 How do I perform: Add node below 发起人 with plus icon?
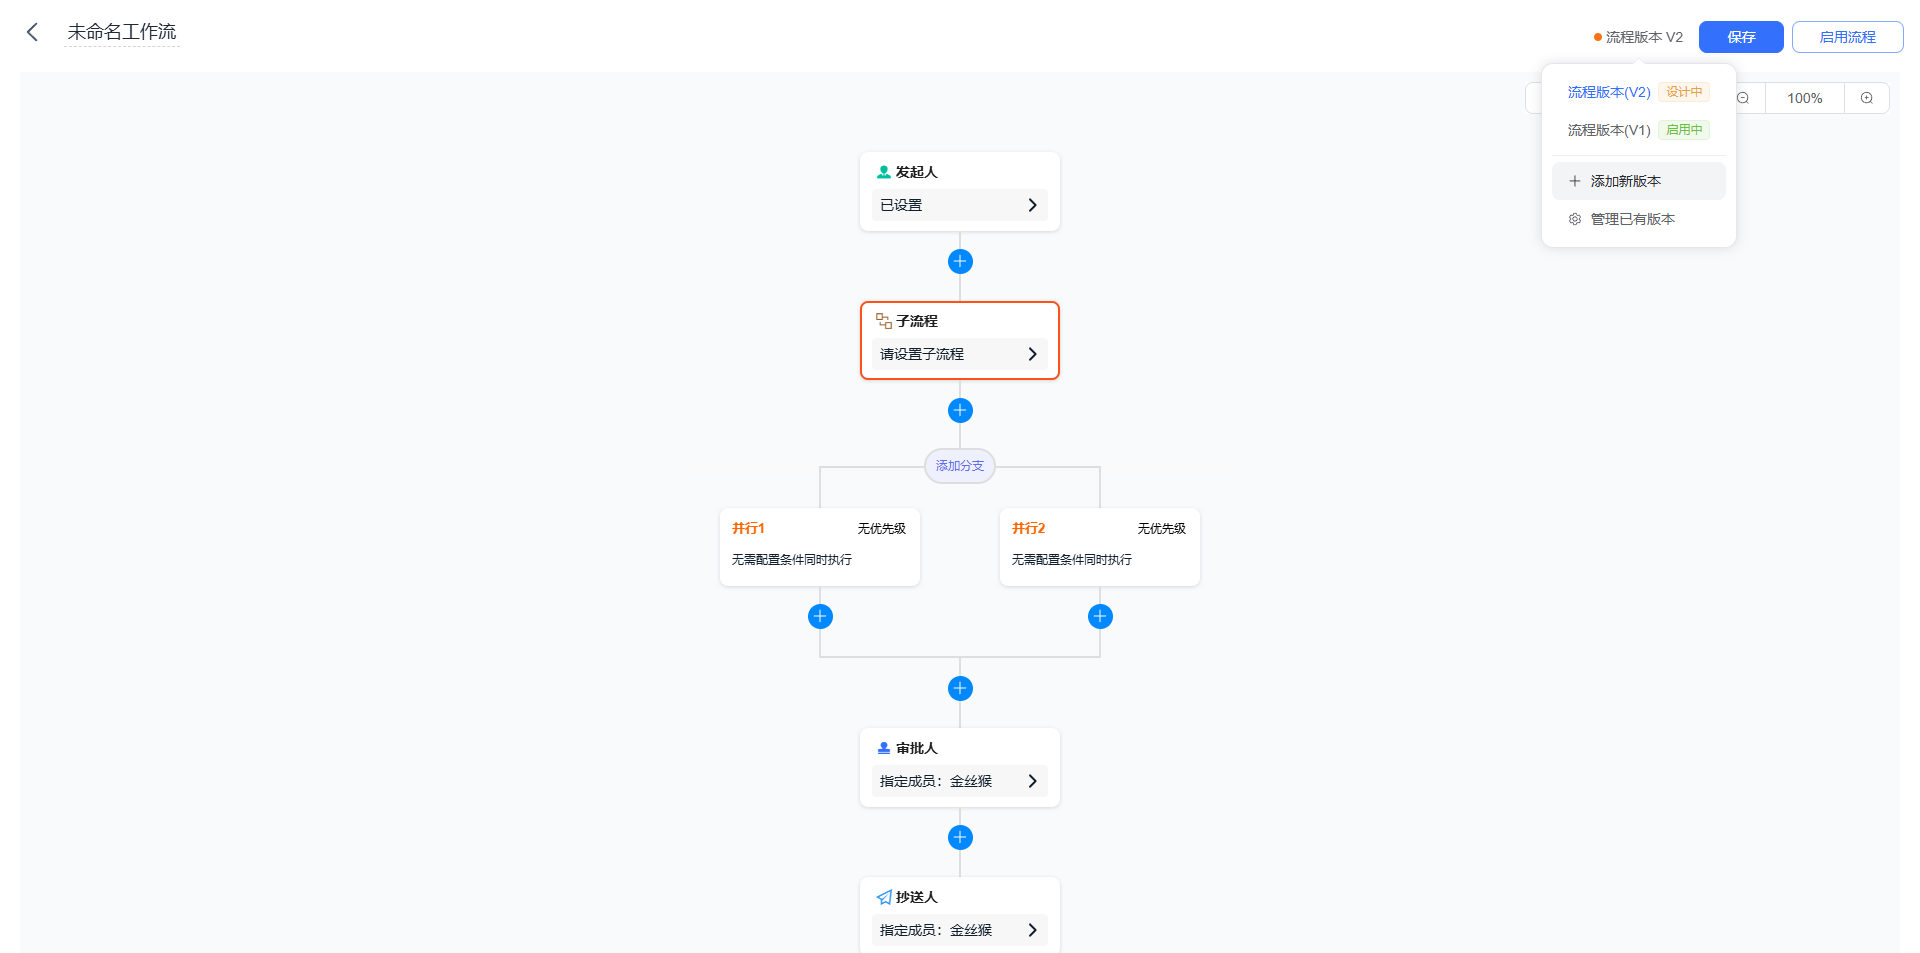pyautogui.click(x=960, y=261)
